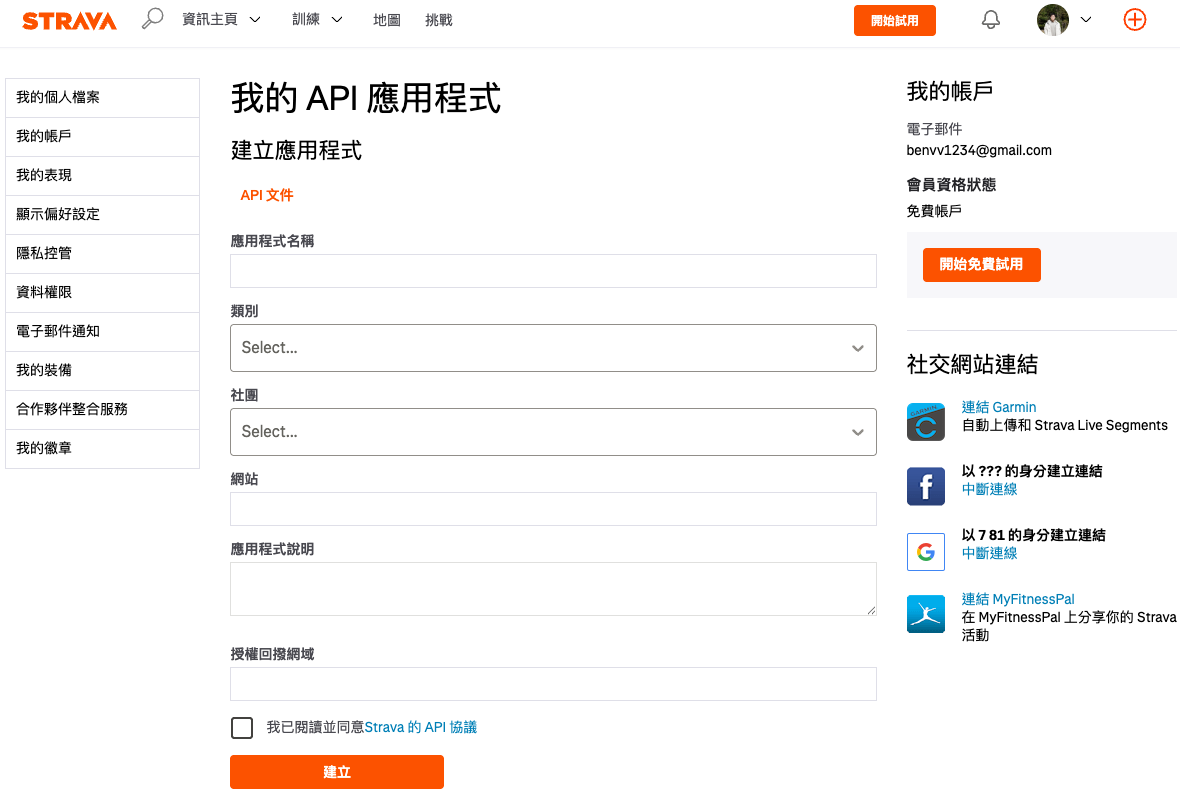Focus the 應用程式名稱 input field
This screenshot has height=801, width=1180.
[553, 271]
